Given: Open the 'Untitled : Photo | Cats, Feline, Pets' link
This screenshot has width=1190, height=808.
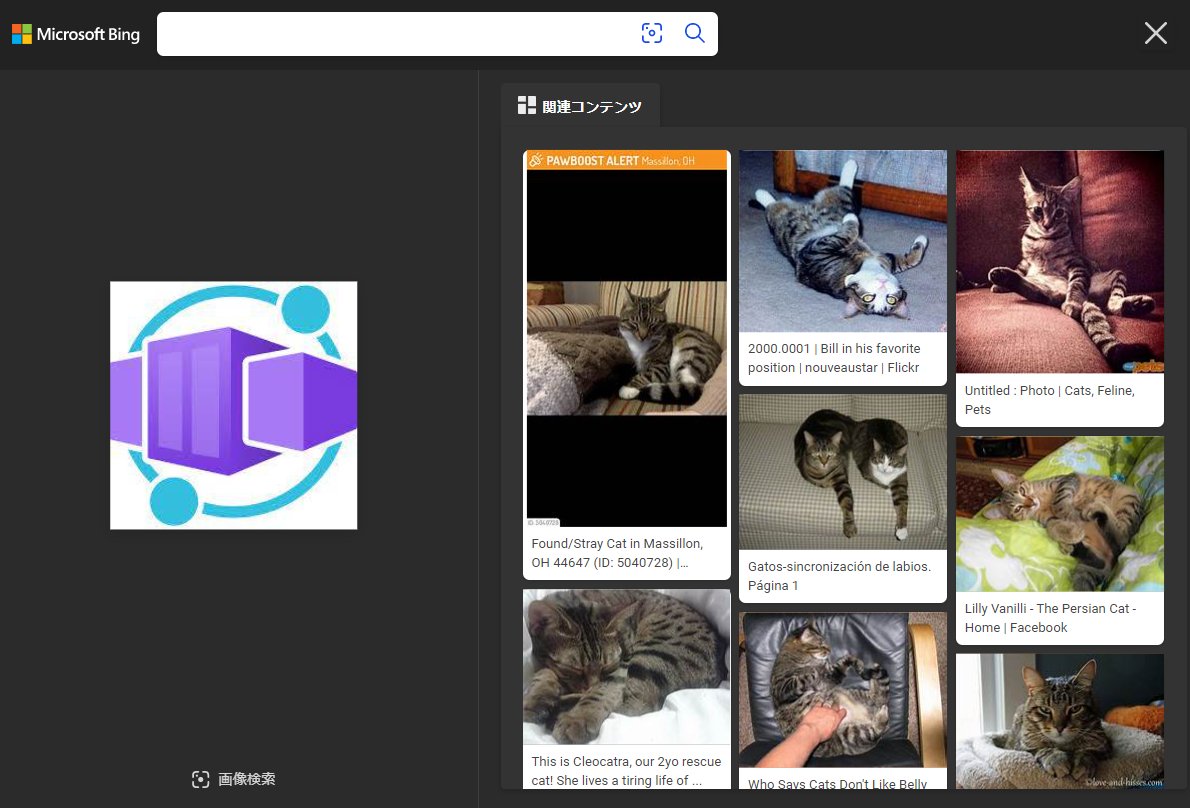Looking at the screenshot, I should pos(1049,400).
